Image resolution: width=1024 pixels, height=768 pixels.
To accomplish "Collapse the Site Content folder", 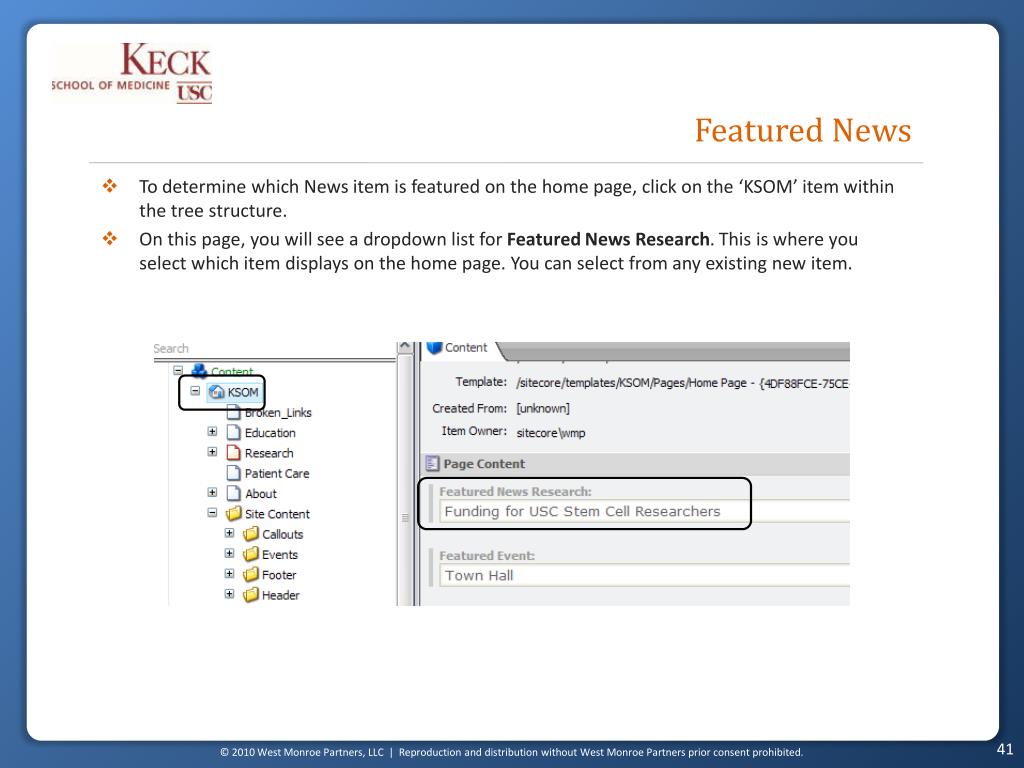I will [212, 513].
